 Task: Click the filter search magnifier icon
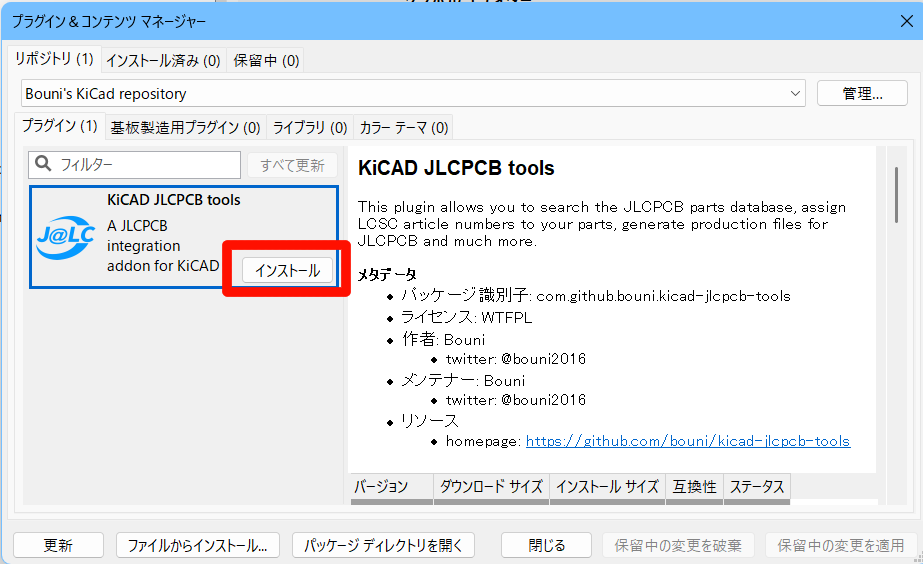tap(43, 163)
